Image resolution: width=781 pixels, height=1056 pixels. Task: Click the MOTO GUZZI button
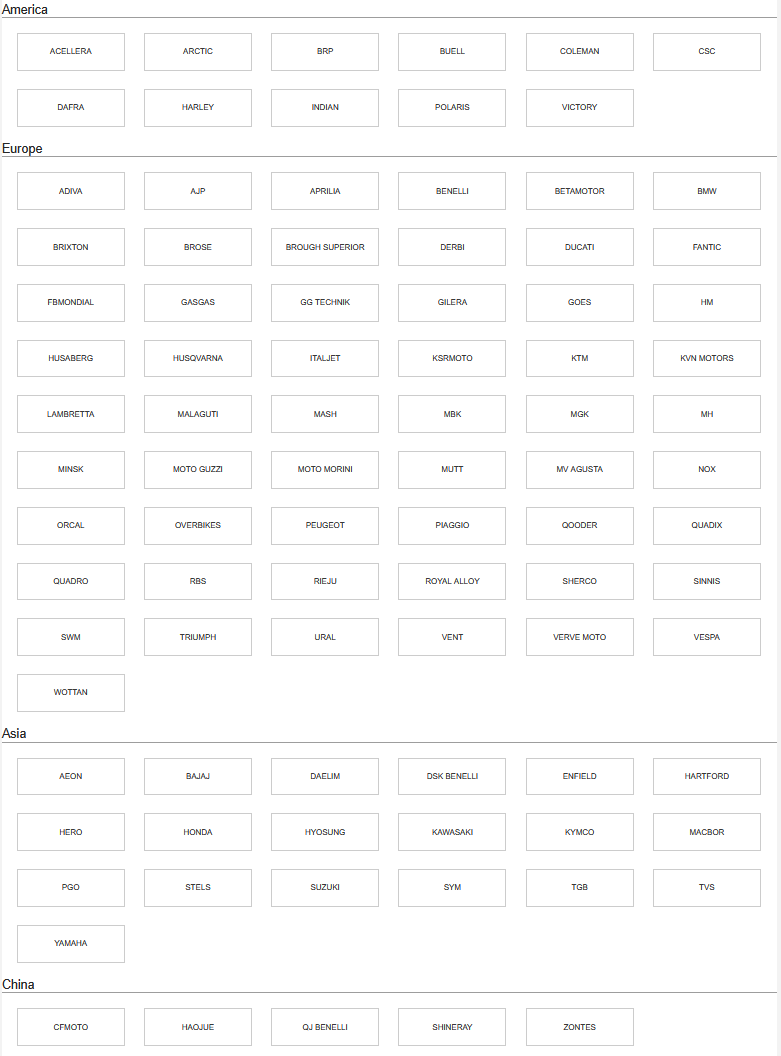point(198,470)
